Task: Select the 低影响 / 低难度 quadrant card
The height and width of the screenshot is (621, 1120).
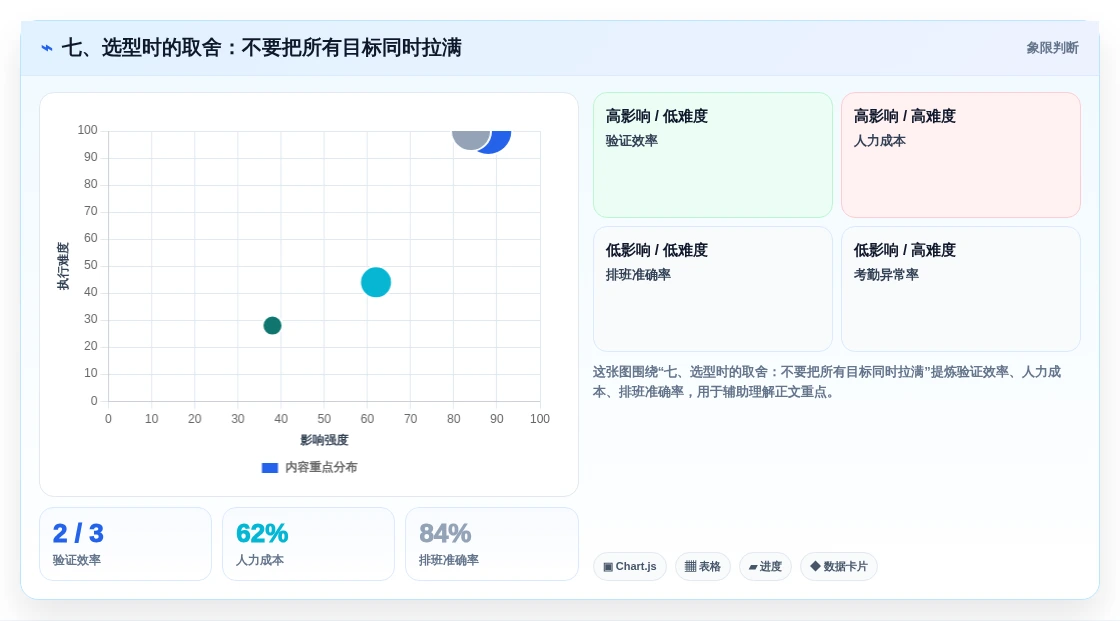Action: click(713, 289)
